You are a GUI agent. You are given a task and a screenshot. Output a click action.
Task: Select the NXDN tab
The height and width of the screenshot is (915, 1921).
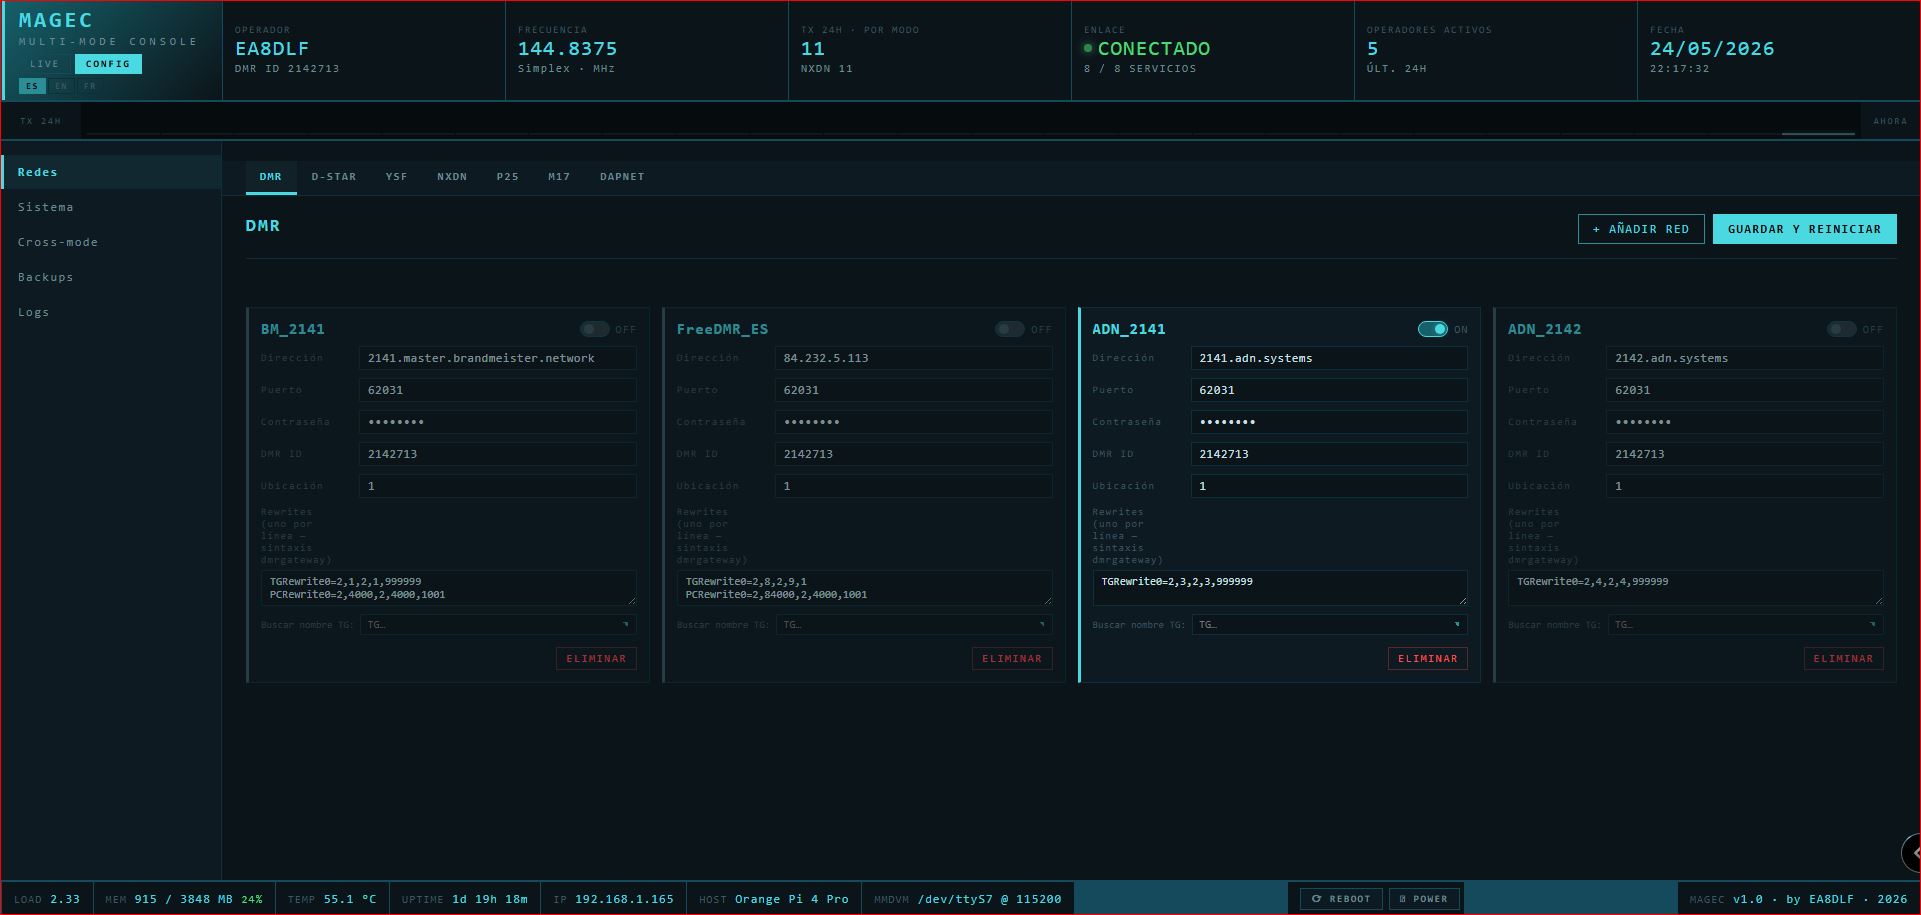[452, 177]
